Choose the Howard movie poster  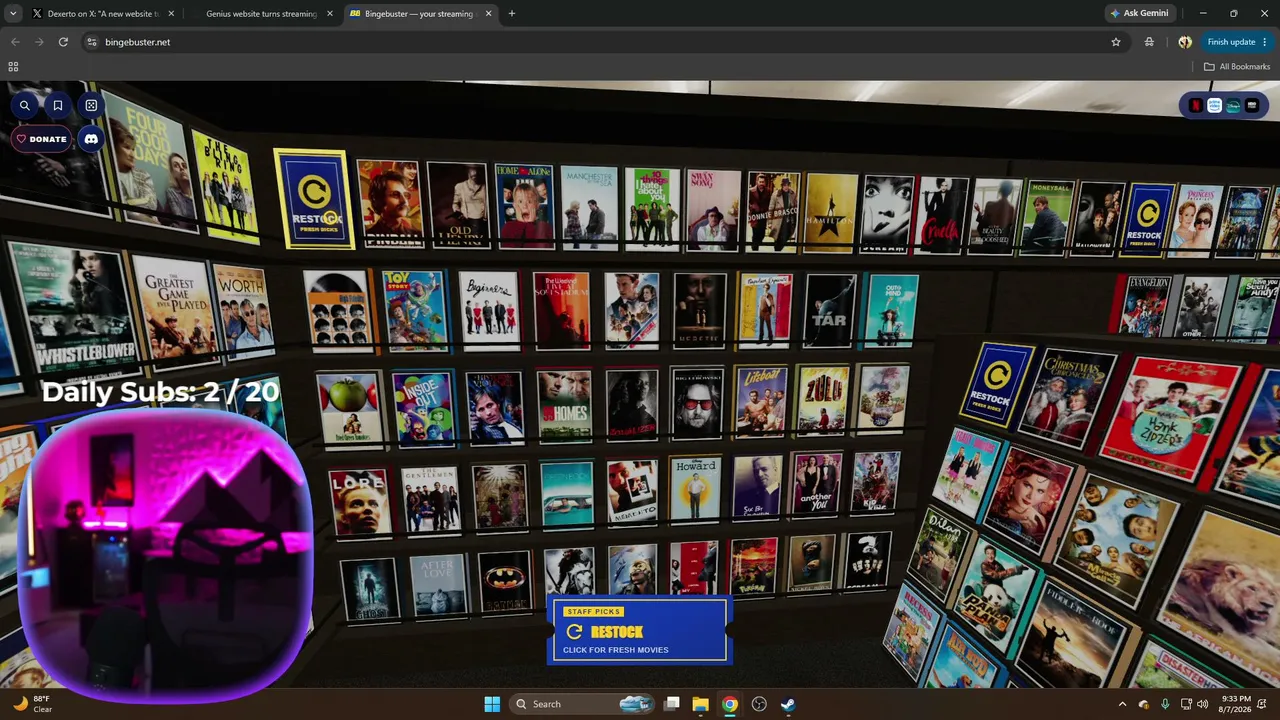696,490
